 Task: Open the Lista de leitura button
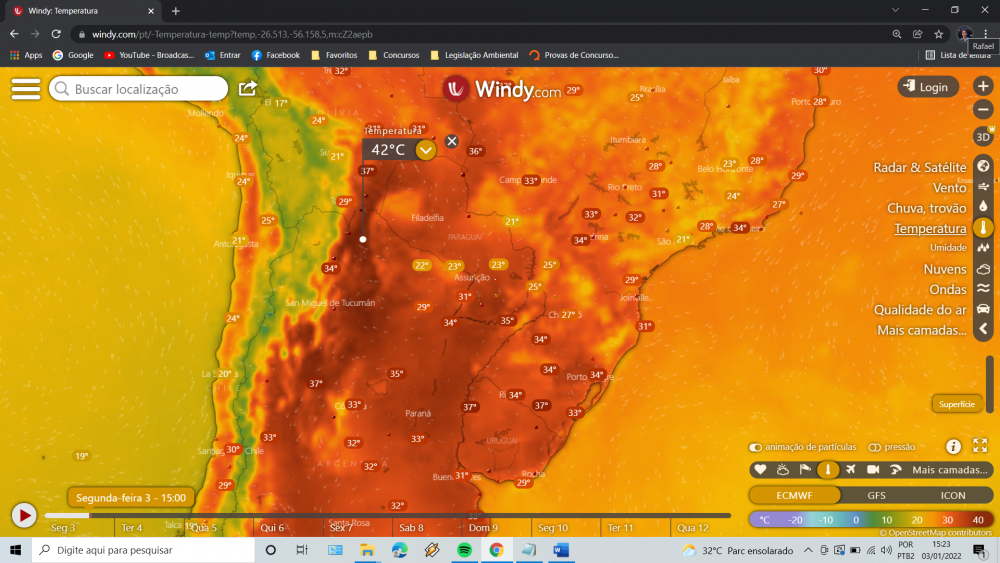point(959,55)
